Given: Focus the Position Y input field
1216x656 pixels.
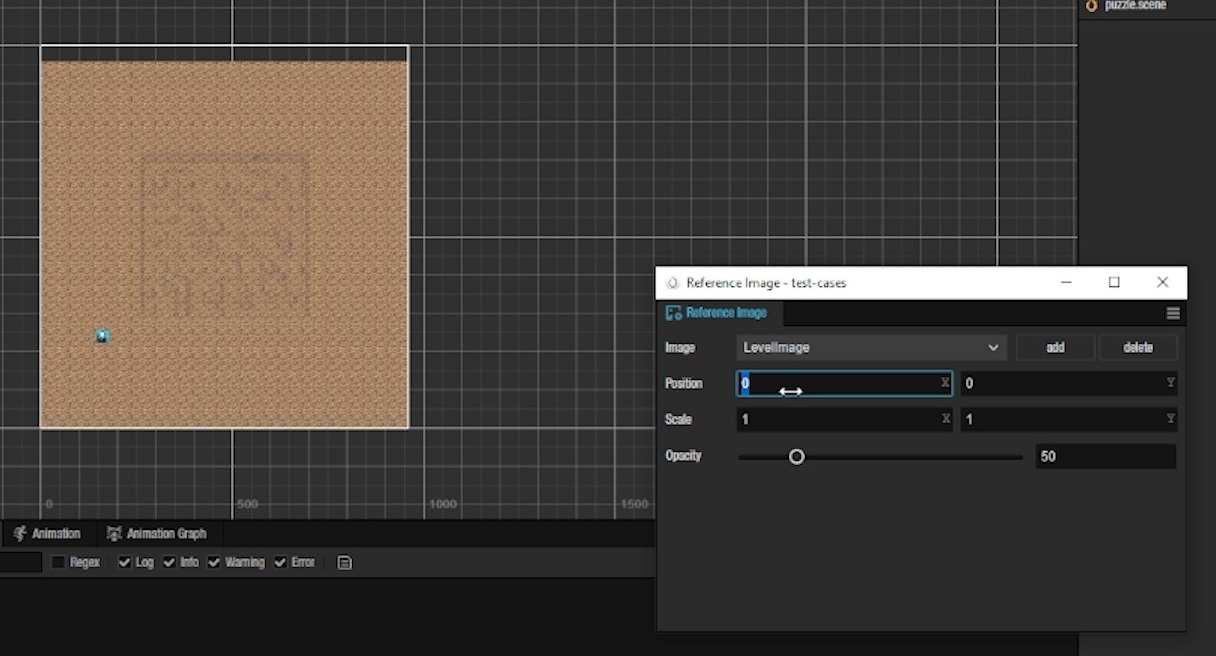Looking at the screenshot, I should coord(1060,384).
